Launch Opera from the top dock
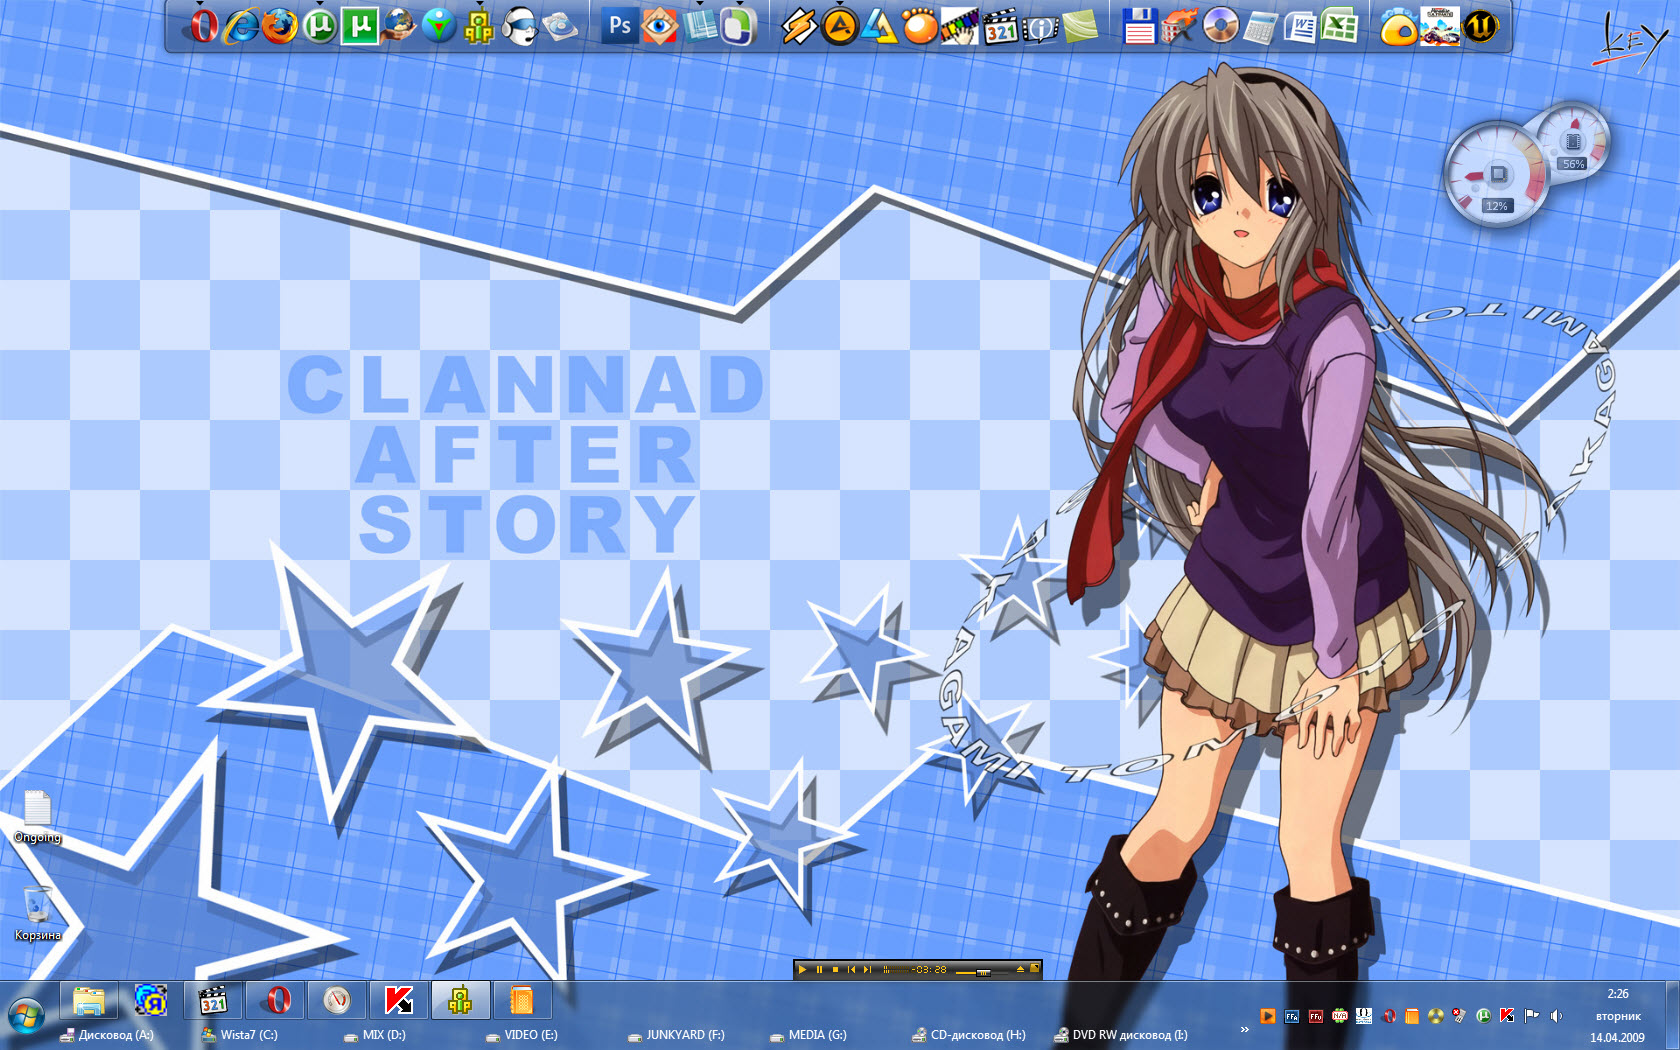The width and height of the screenshot is (1680, 1050). tap(203, 26)
